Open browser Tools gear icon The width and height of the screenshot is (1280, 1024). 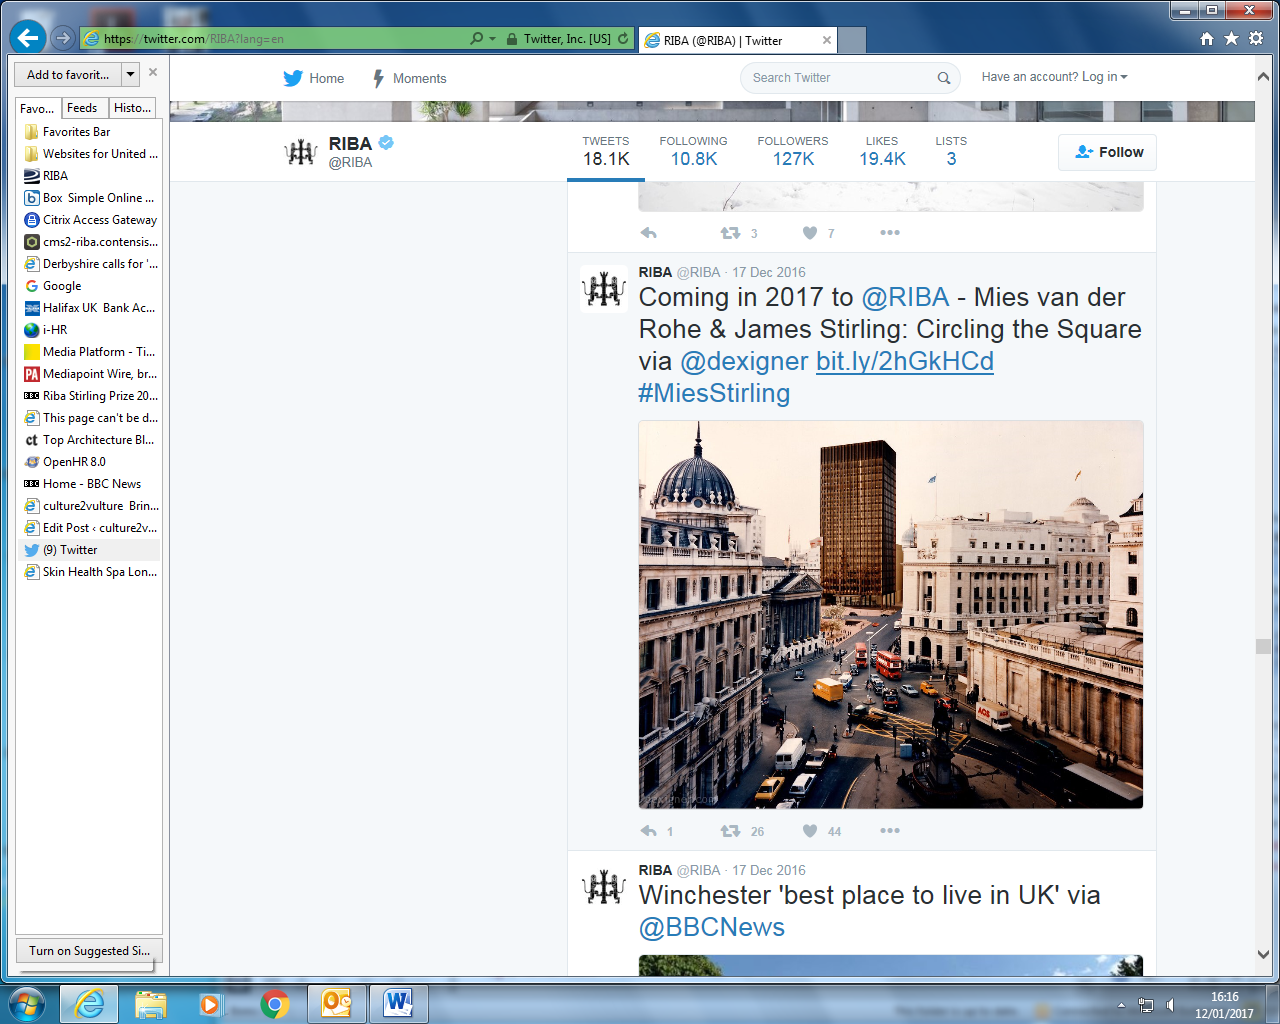[x=1256, y=39]
